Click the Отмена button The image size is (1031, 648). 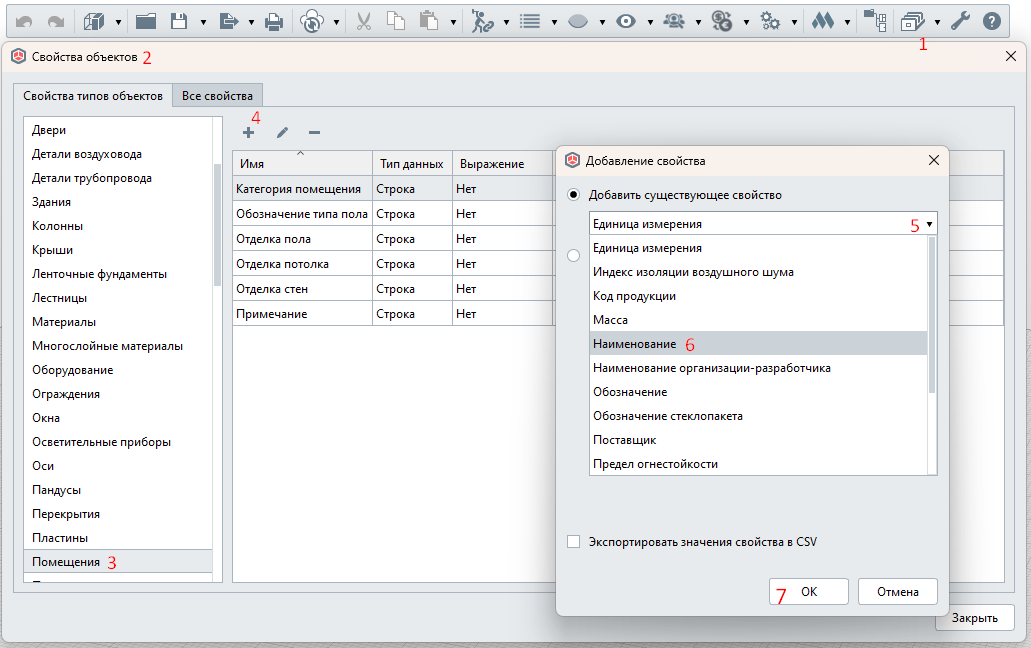(x=898, y=591)
